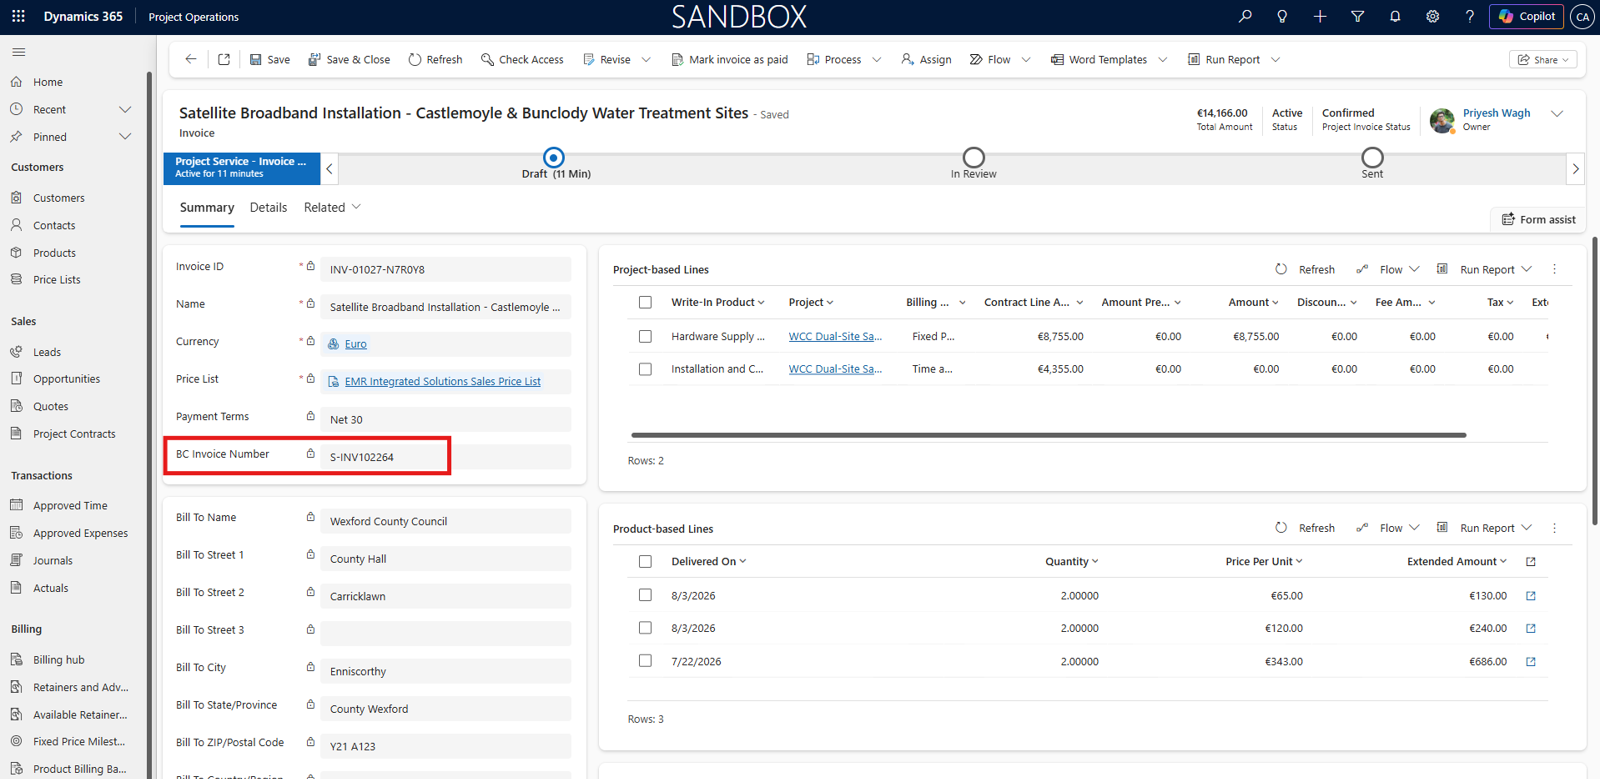The height and width of the screenshot is (779, 1600).
Task: Click Check Access
Action: coord(522,59)
